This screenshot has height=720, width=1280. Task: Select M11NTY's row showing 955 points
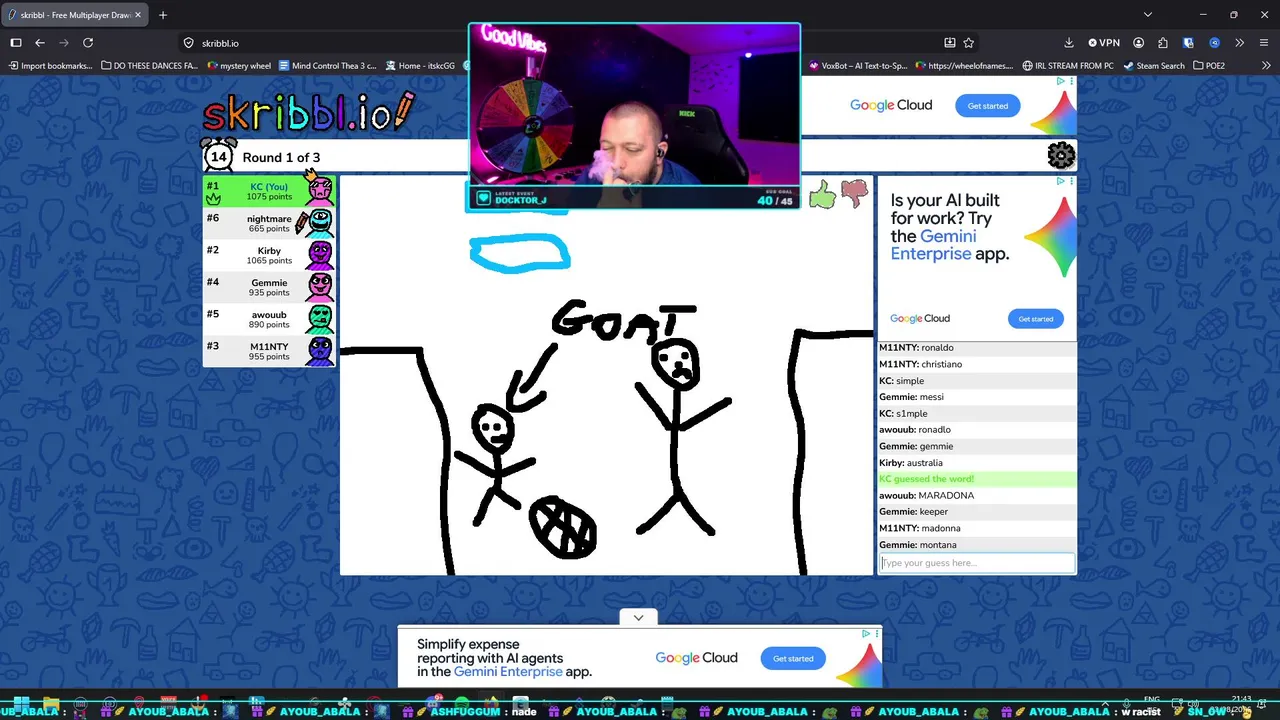(x=269, y=351)
